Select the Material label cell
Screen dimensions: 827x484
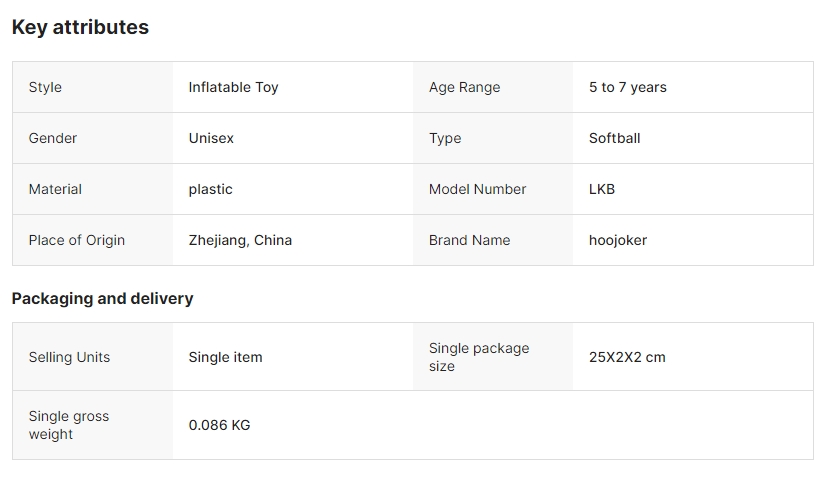point(55,189)
